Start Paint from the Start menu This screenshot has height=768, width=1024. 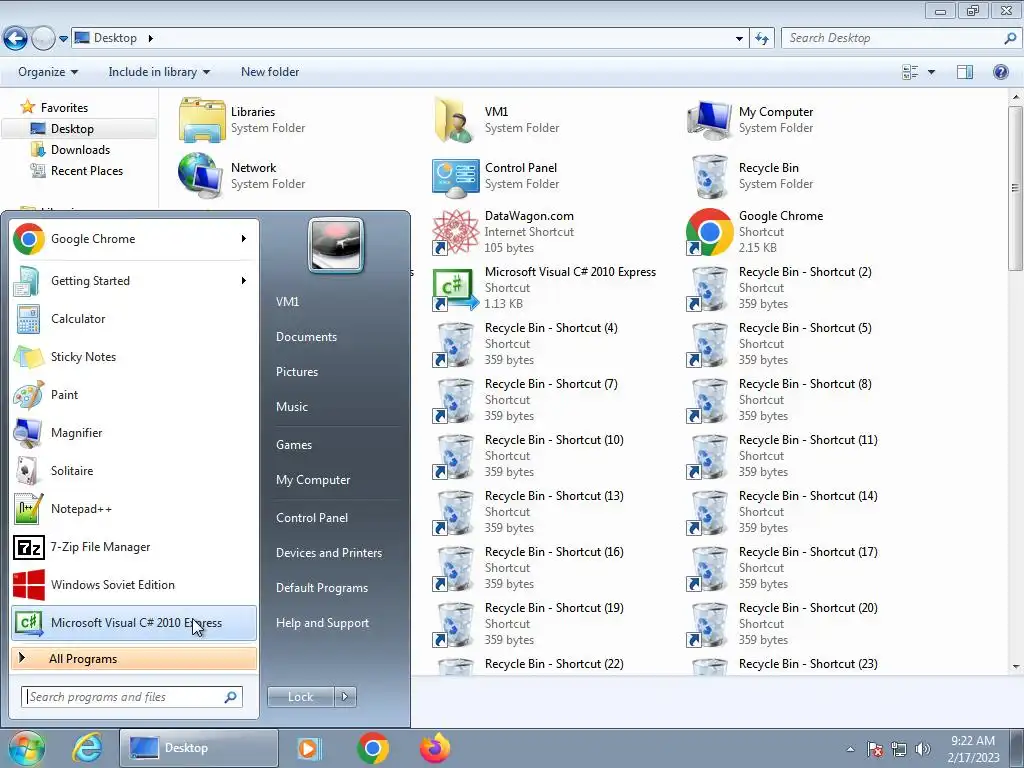point(134,394)
